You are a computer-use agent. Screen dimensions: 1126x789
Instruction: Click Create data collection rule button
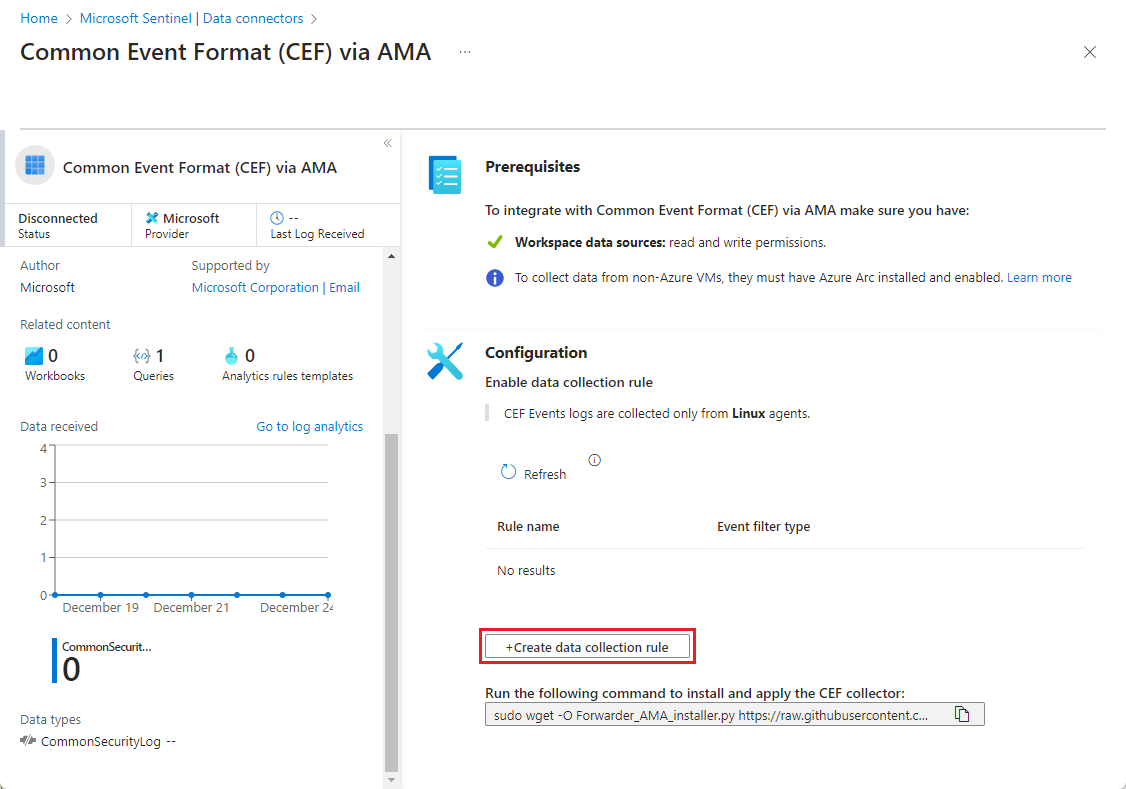coord(587,647)
